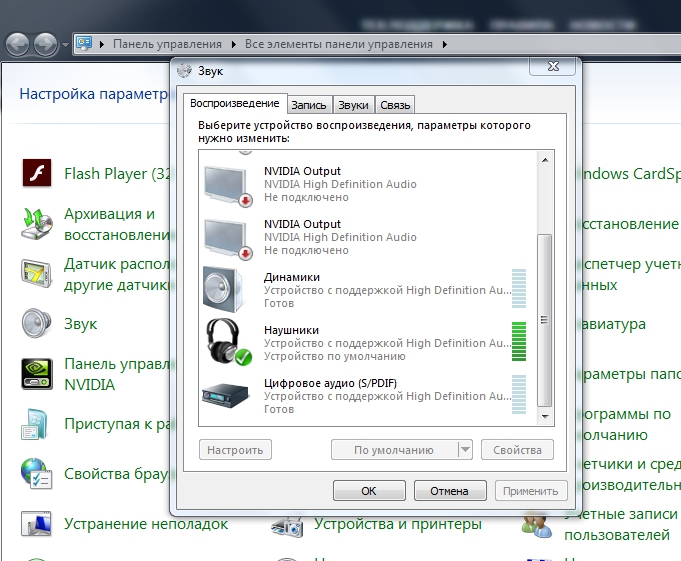Click the Наушники green volume level meter
Image resolution: width=681 pixels, height=561 pixels.
pos(519,342)
